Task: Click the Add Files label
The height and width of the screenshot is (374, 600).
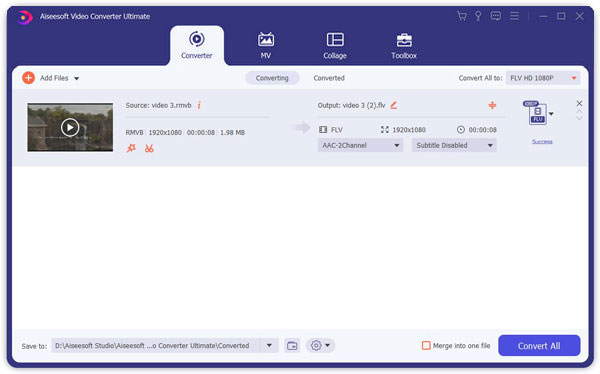Action: (54, 78)
